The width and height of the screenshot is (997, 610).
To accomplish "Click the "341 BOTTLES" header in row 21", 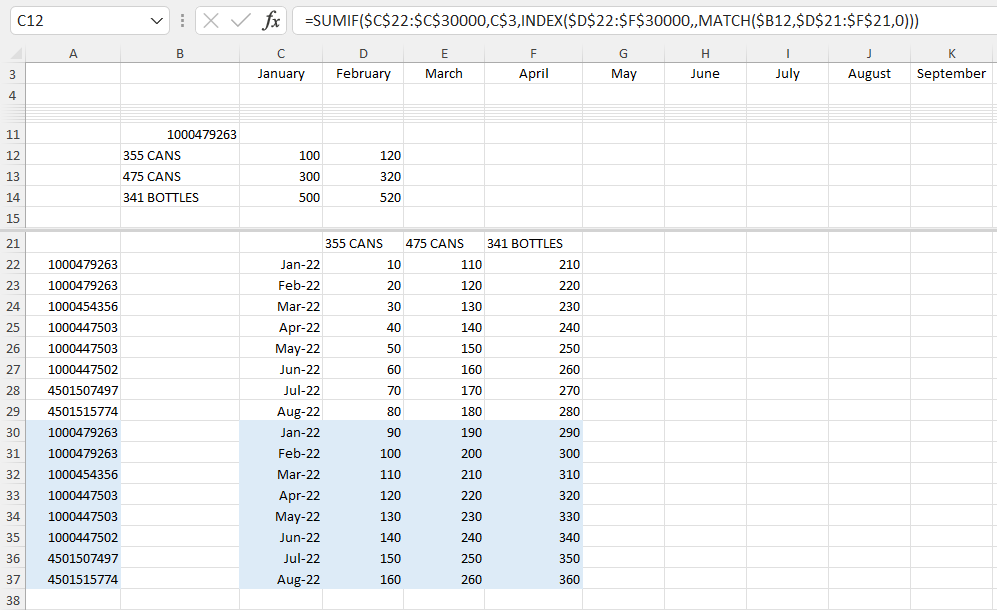I will 533,243.
